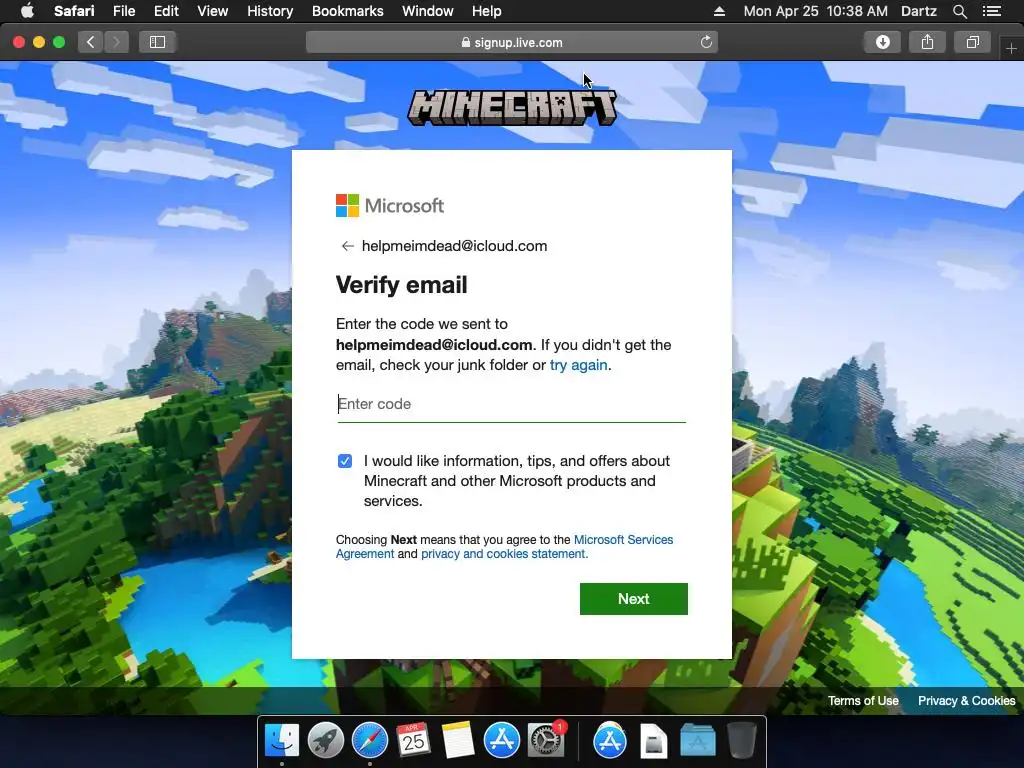The width and height of the screenshot is (1024, 768).
Task: Open the View menu
Action: click(212, 11)
